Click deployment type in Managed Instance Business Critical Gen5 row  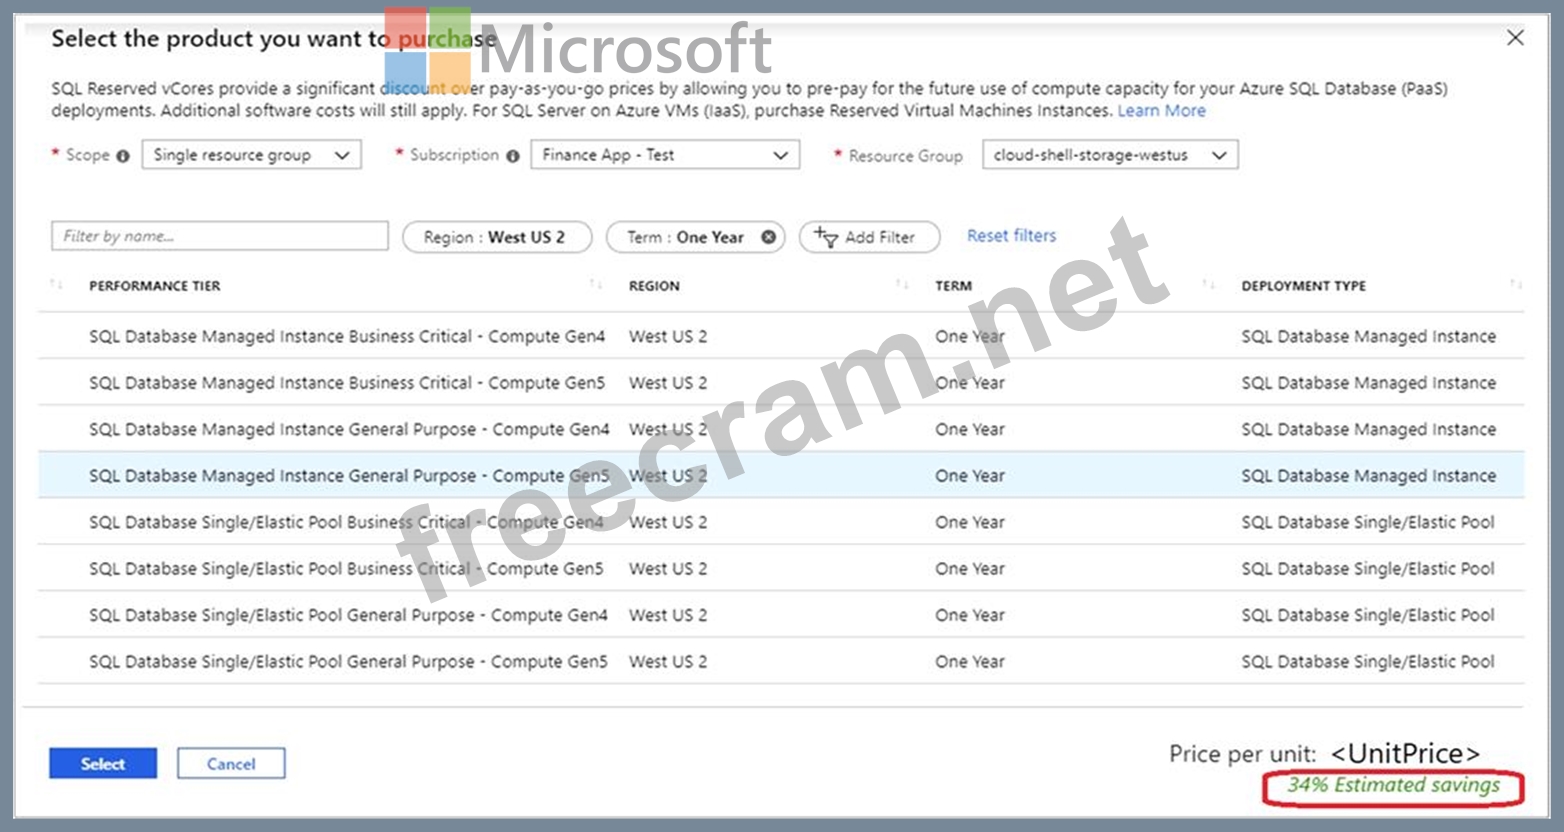pyautogui.click(x=1369, y=383)
